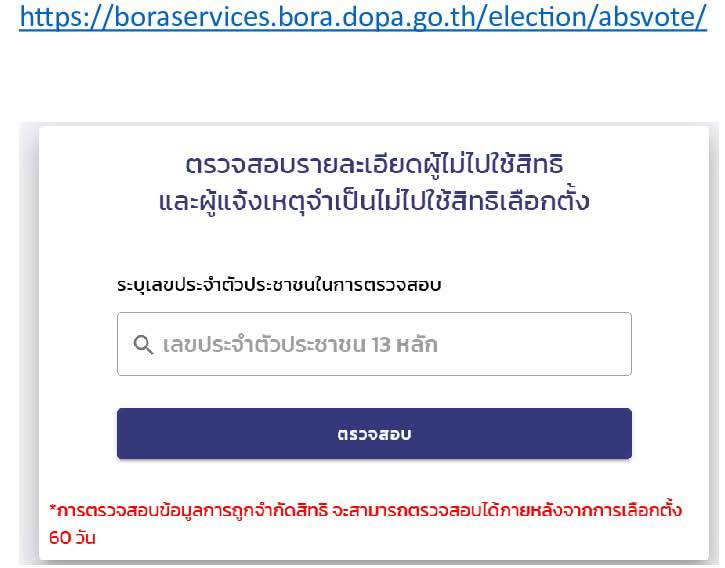Click the red '60 วัน' text

[x=72, y=538]
